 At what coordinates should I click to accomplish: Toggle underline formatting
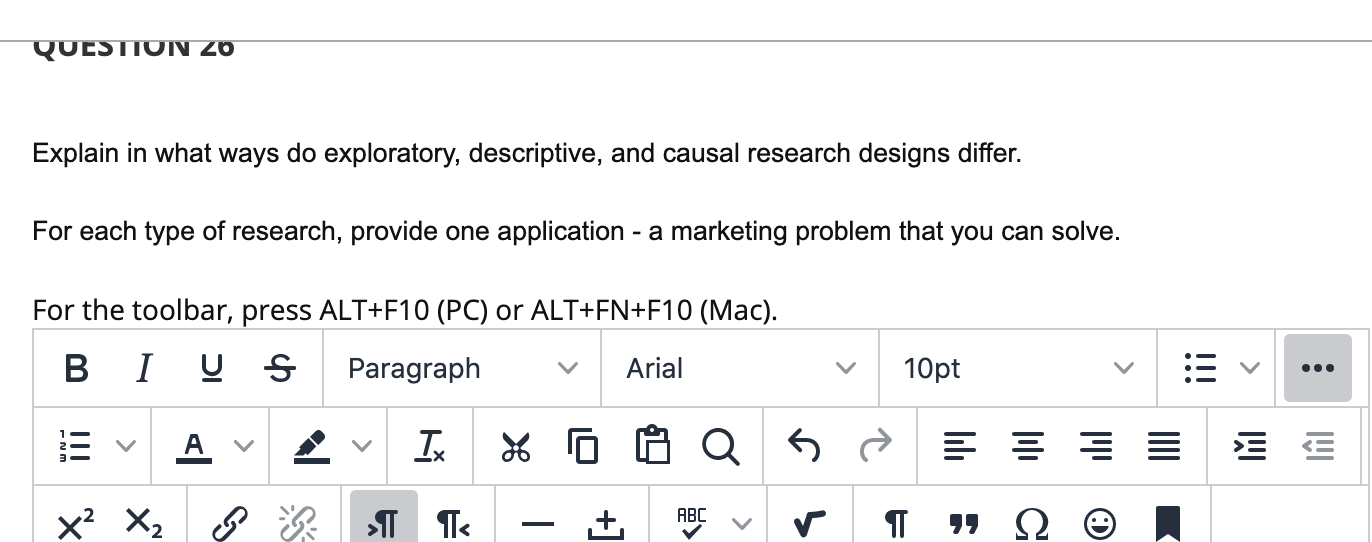[213, 369]
